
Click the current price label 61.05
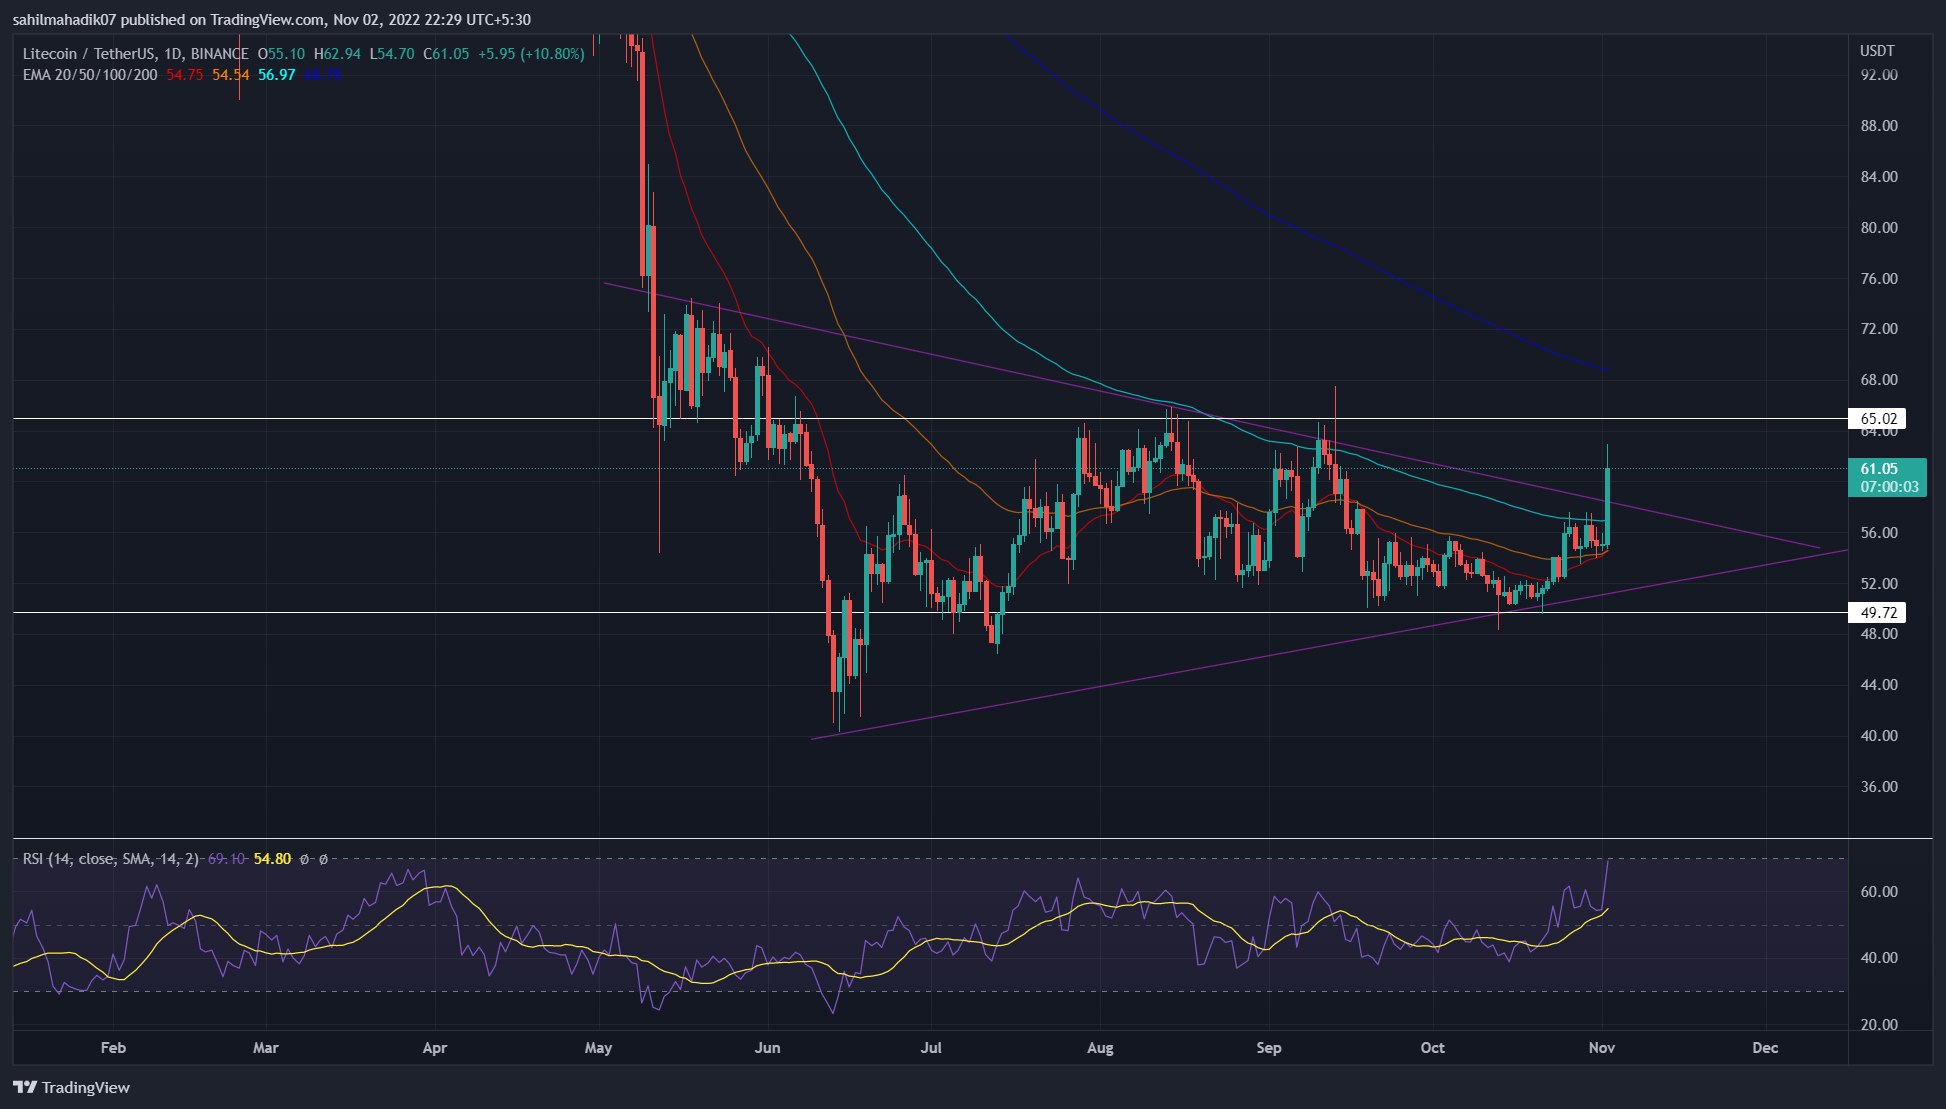(1878, 469)
